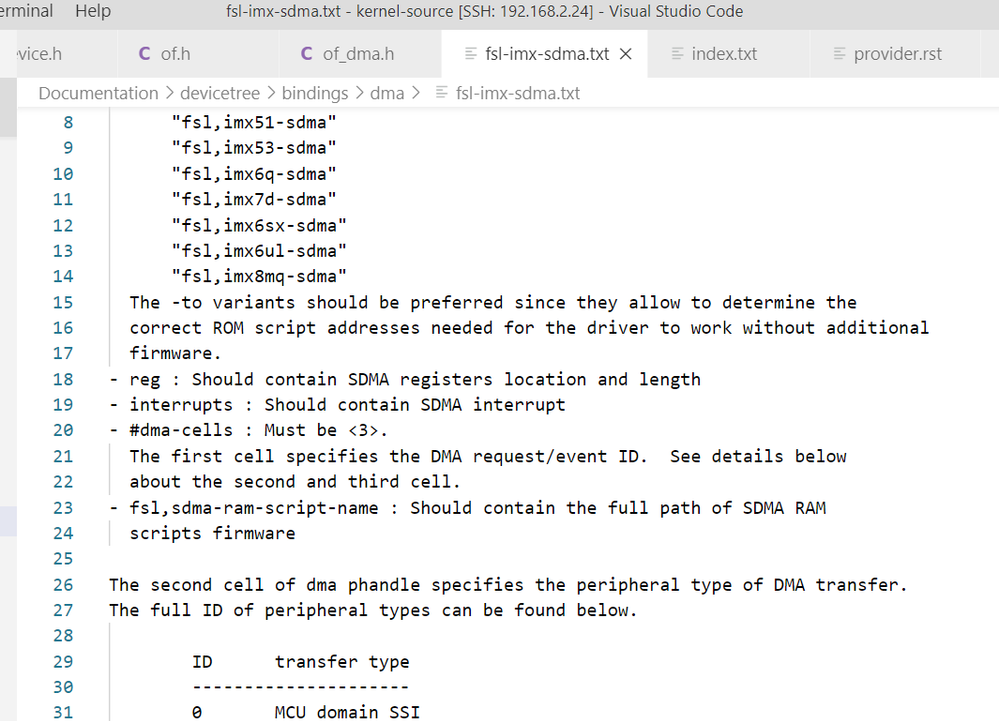999x721 pixels.
Task: Open the Help menu
Action: coord(93,11)
